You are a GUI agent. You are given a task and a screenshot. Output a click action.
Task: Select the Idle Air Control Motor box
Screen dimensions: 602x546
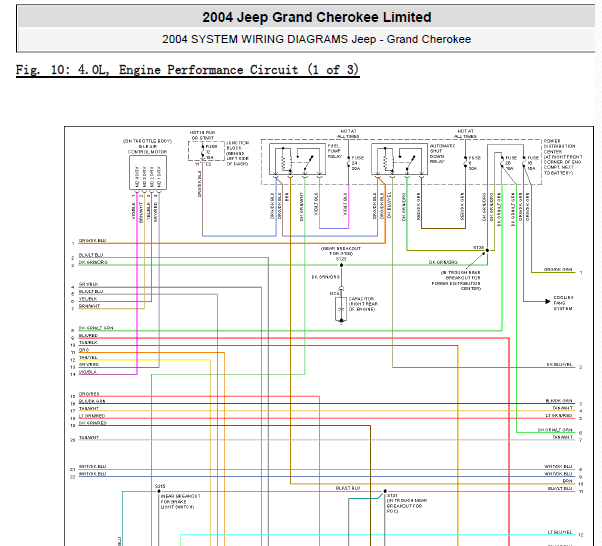(x=148, y=172)
